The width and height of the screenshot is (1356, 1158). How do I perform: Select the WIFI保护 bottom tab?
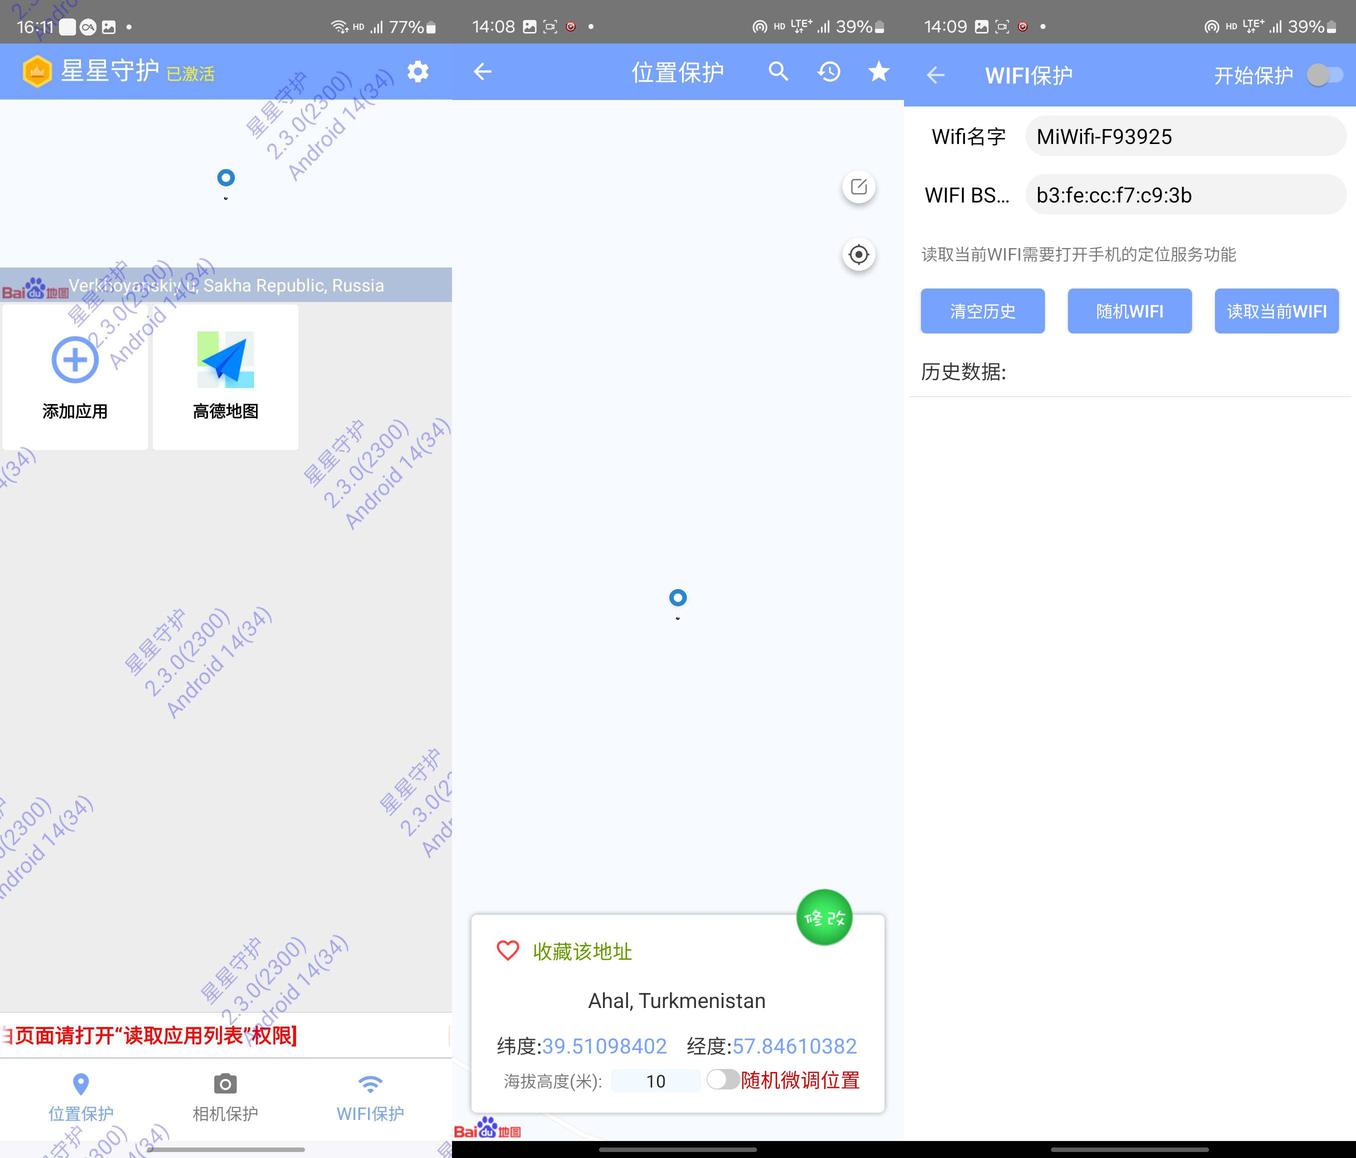pyautogui.click(x=370, y=1098)
